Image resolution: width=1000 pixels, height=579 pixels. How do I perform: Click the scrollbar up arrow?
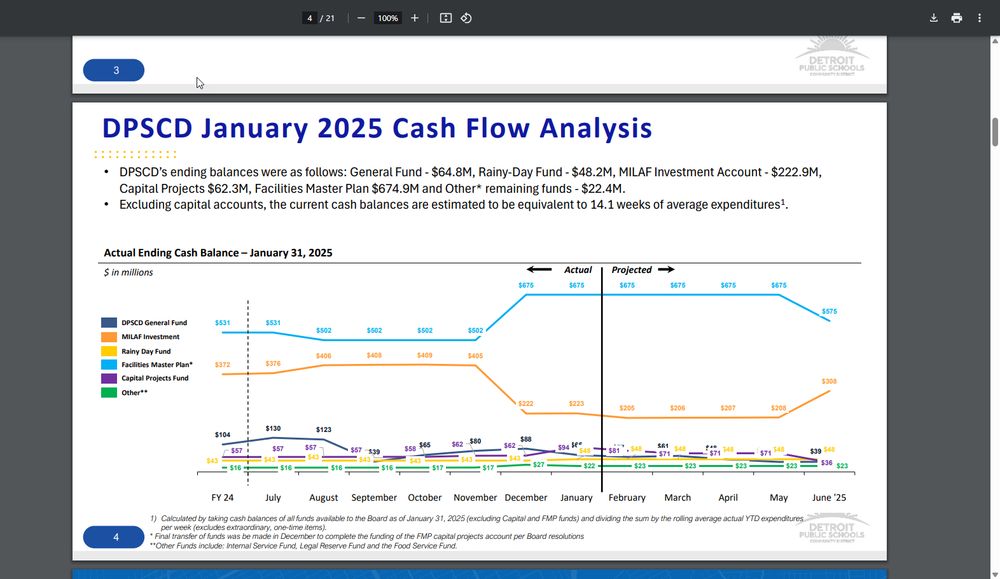point(994,41)
